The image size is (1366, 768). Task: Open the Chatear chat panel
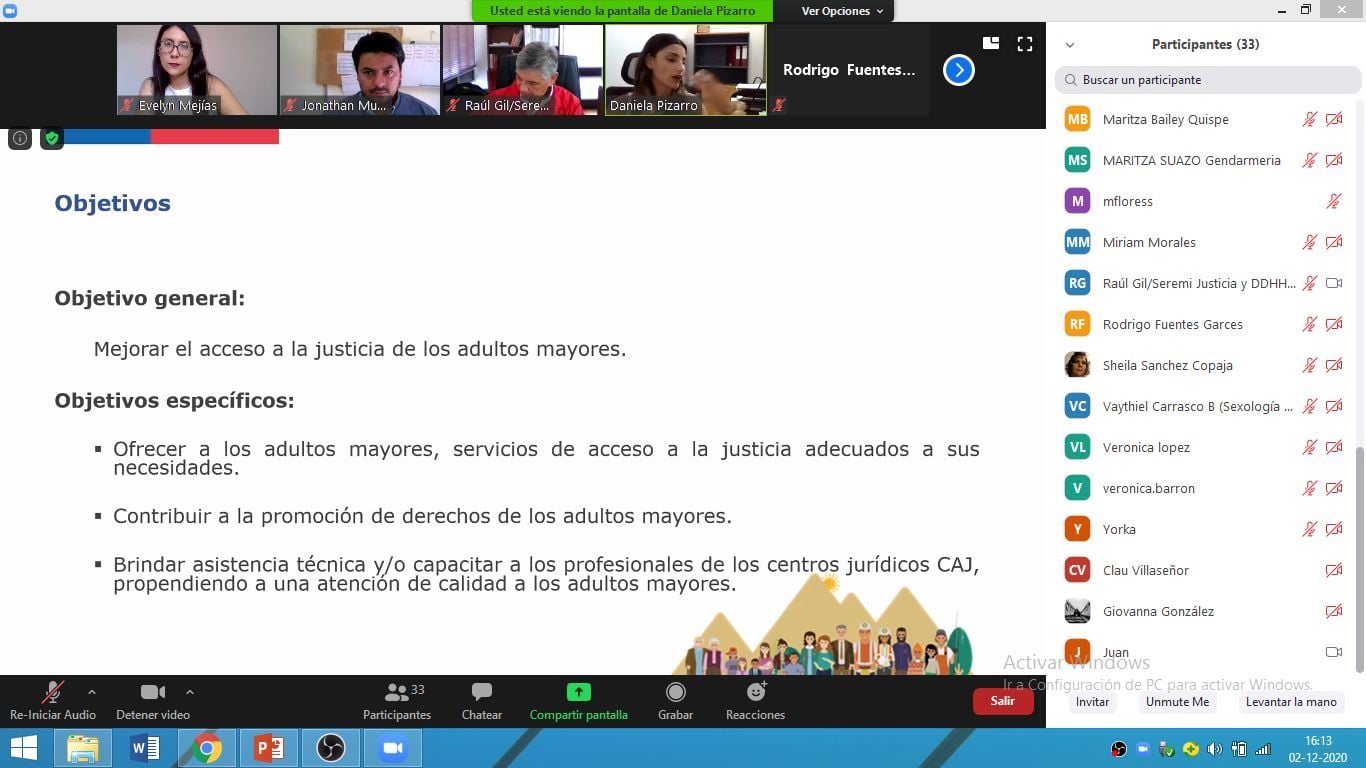(481, 692)
